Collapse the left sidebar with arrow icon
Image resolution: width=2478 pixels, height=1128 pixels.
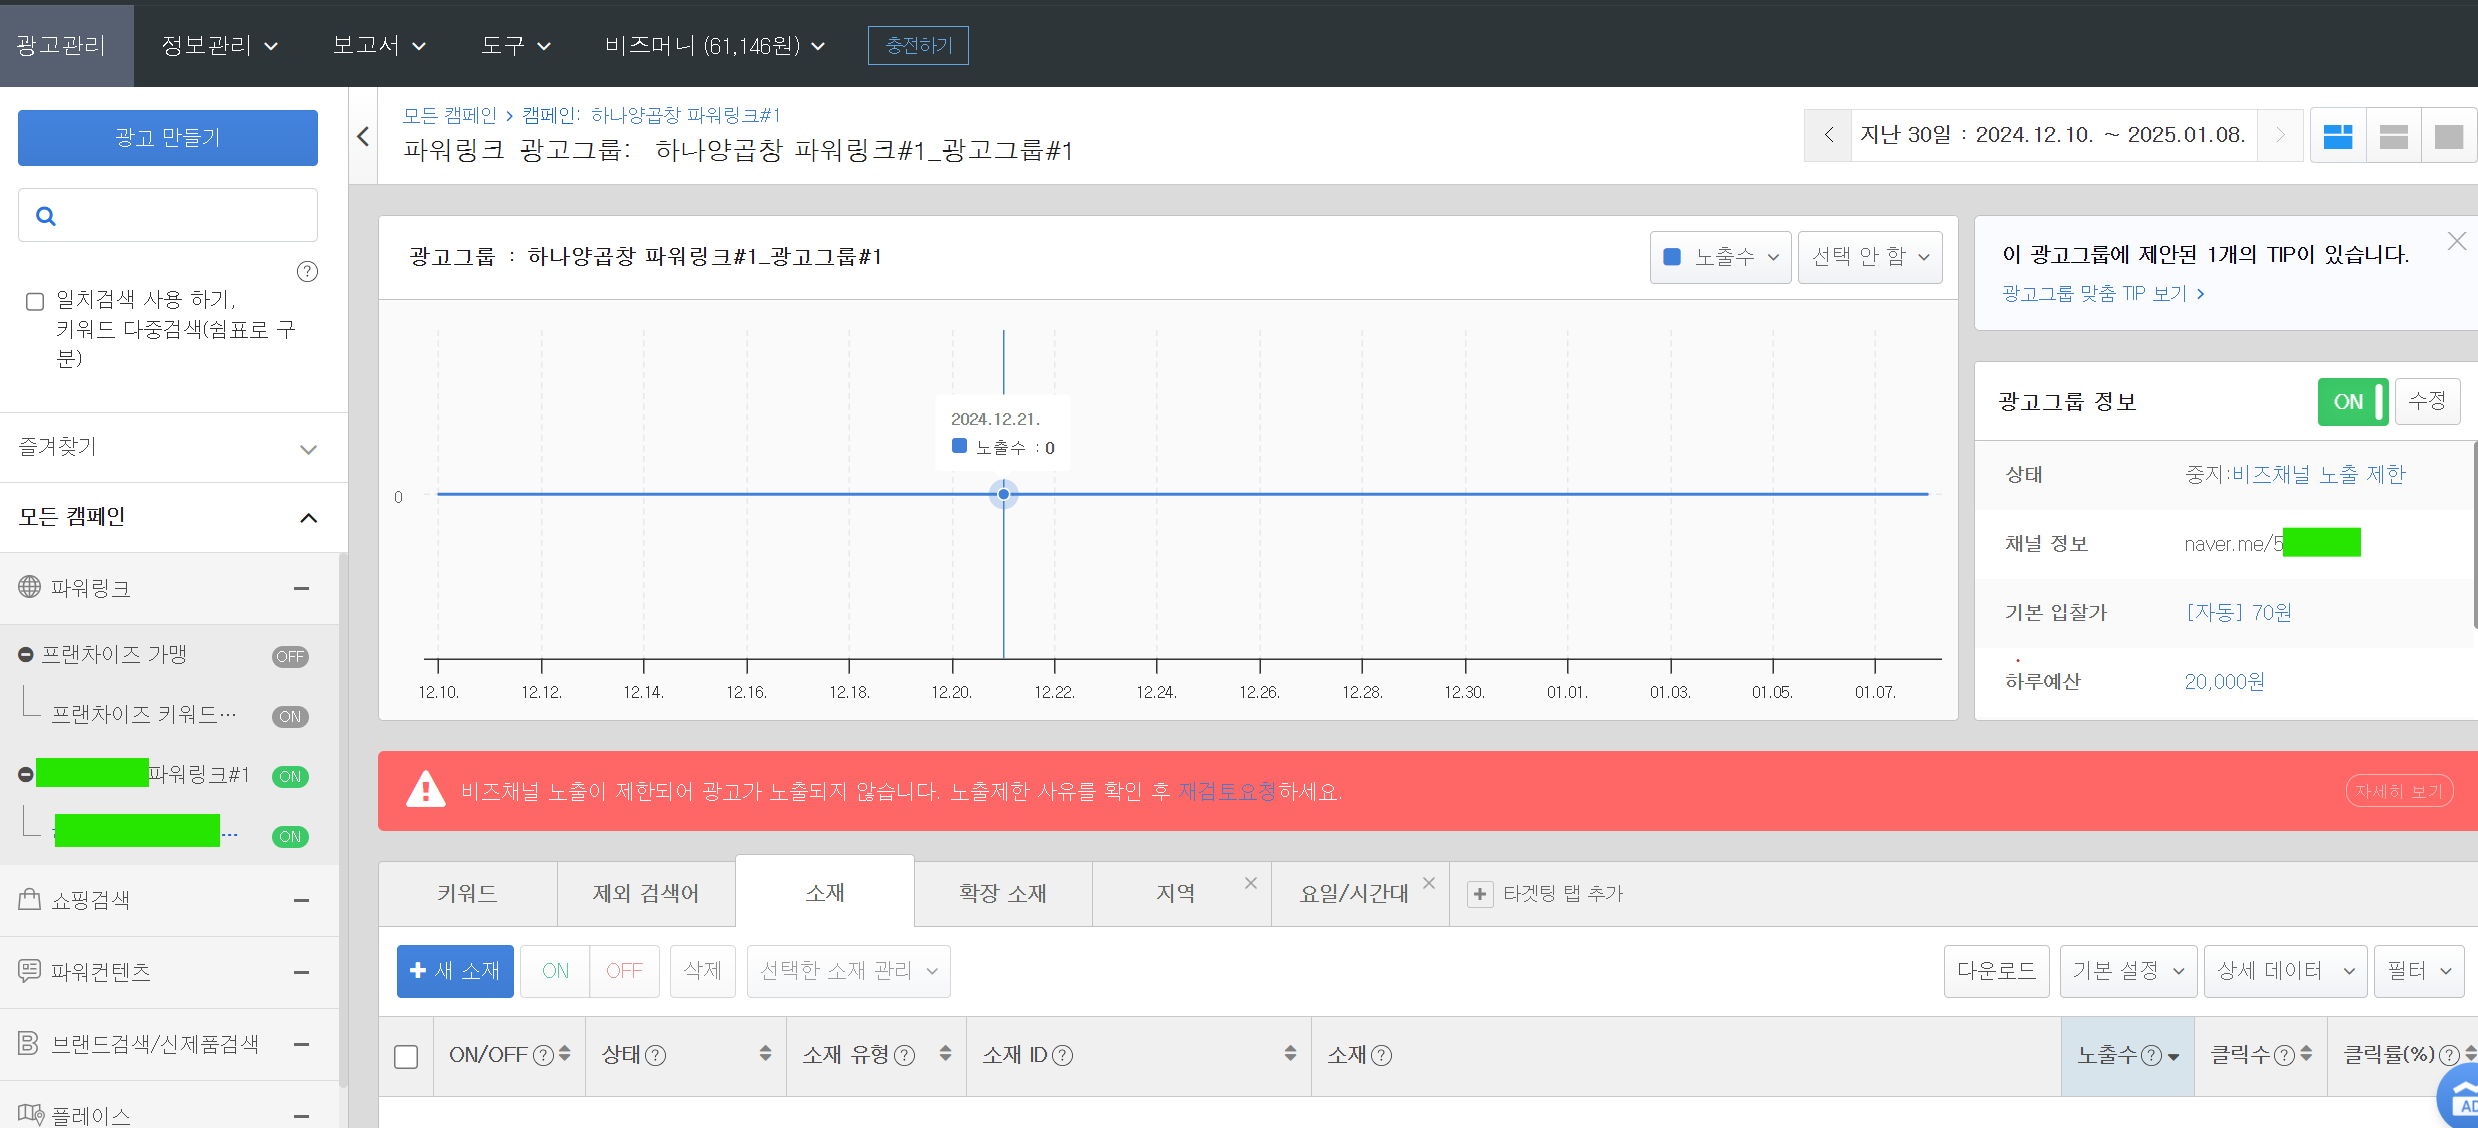click(x=363, y=137)
